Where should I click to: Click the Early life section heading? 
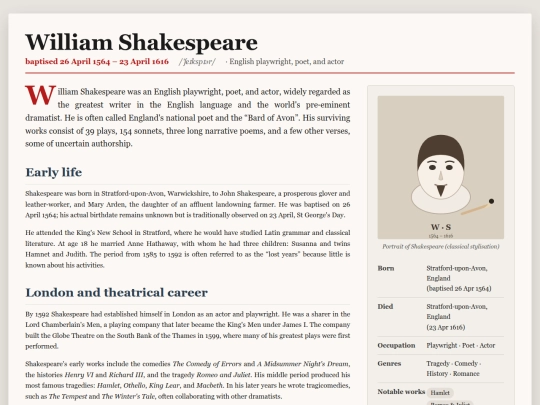(x=54, y=172)
